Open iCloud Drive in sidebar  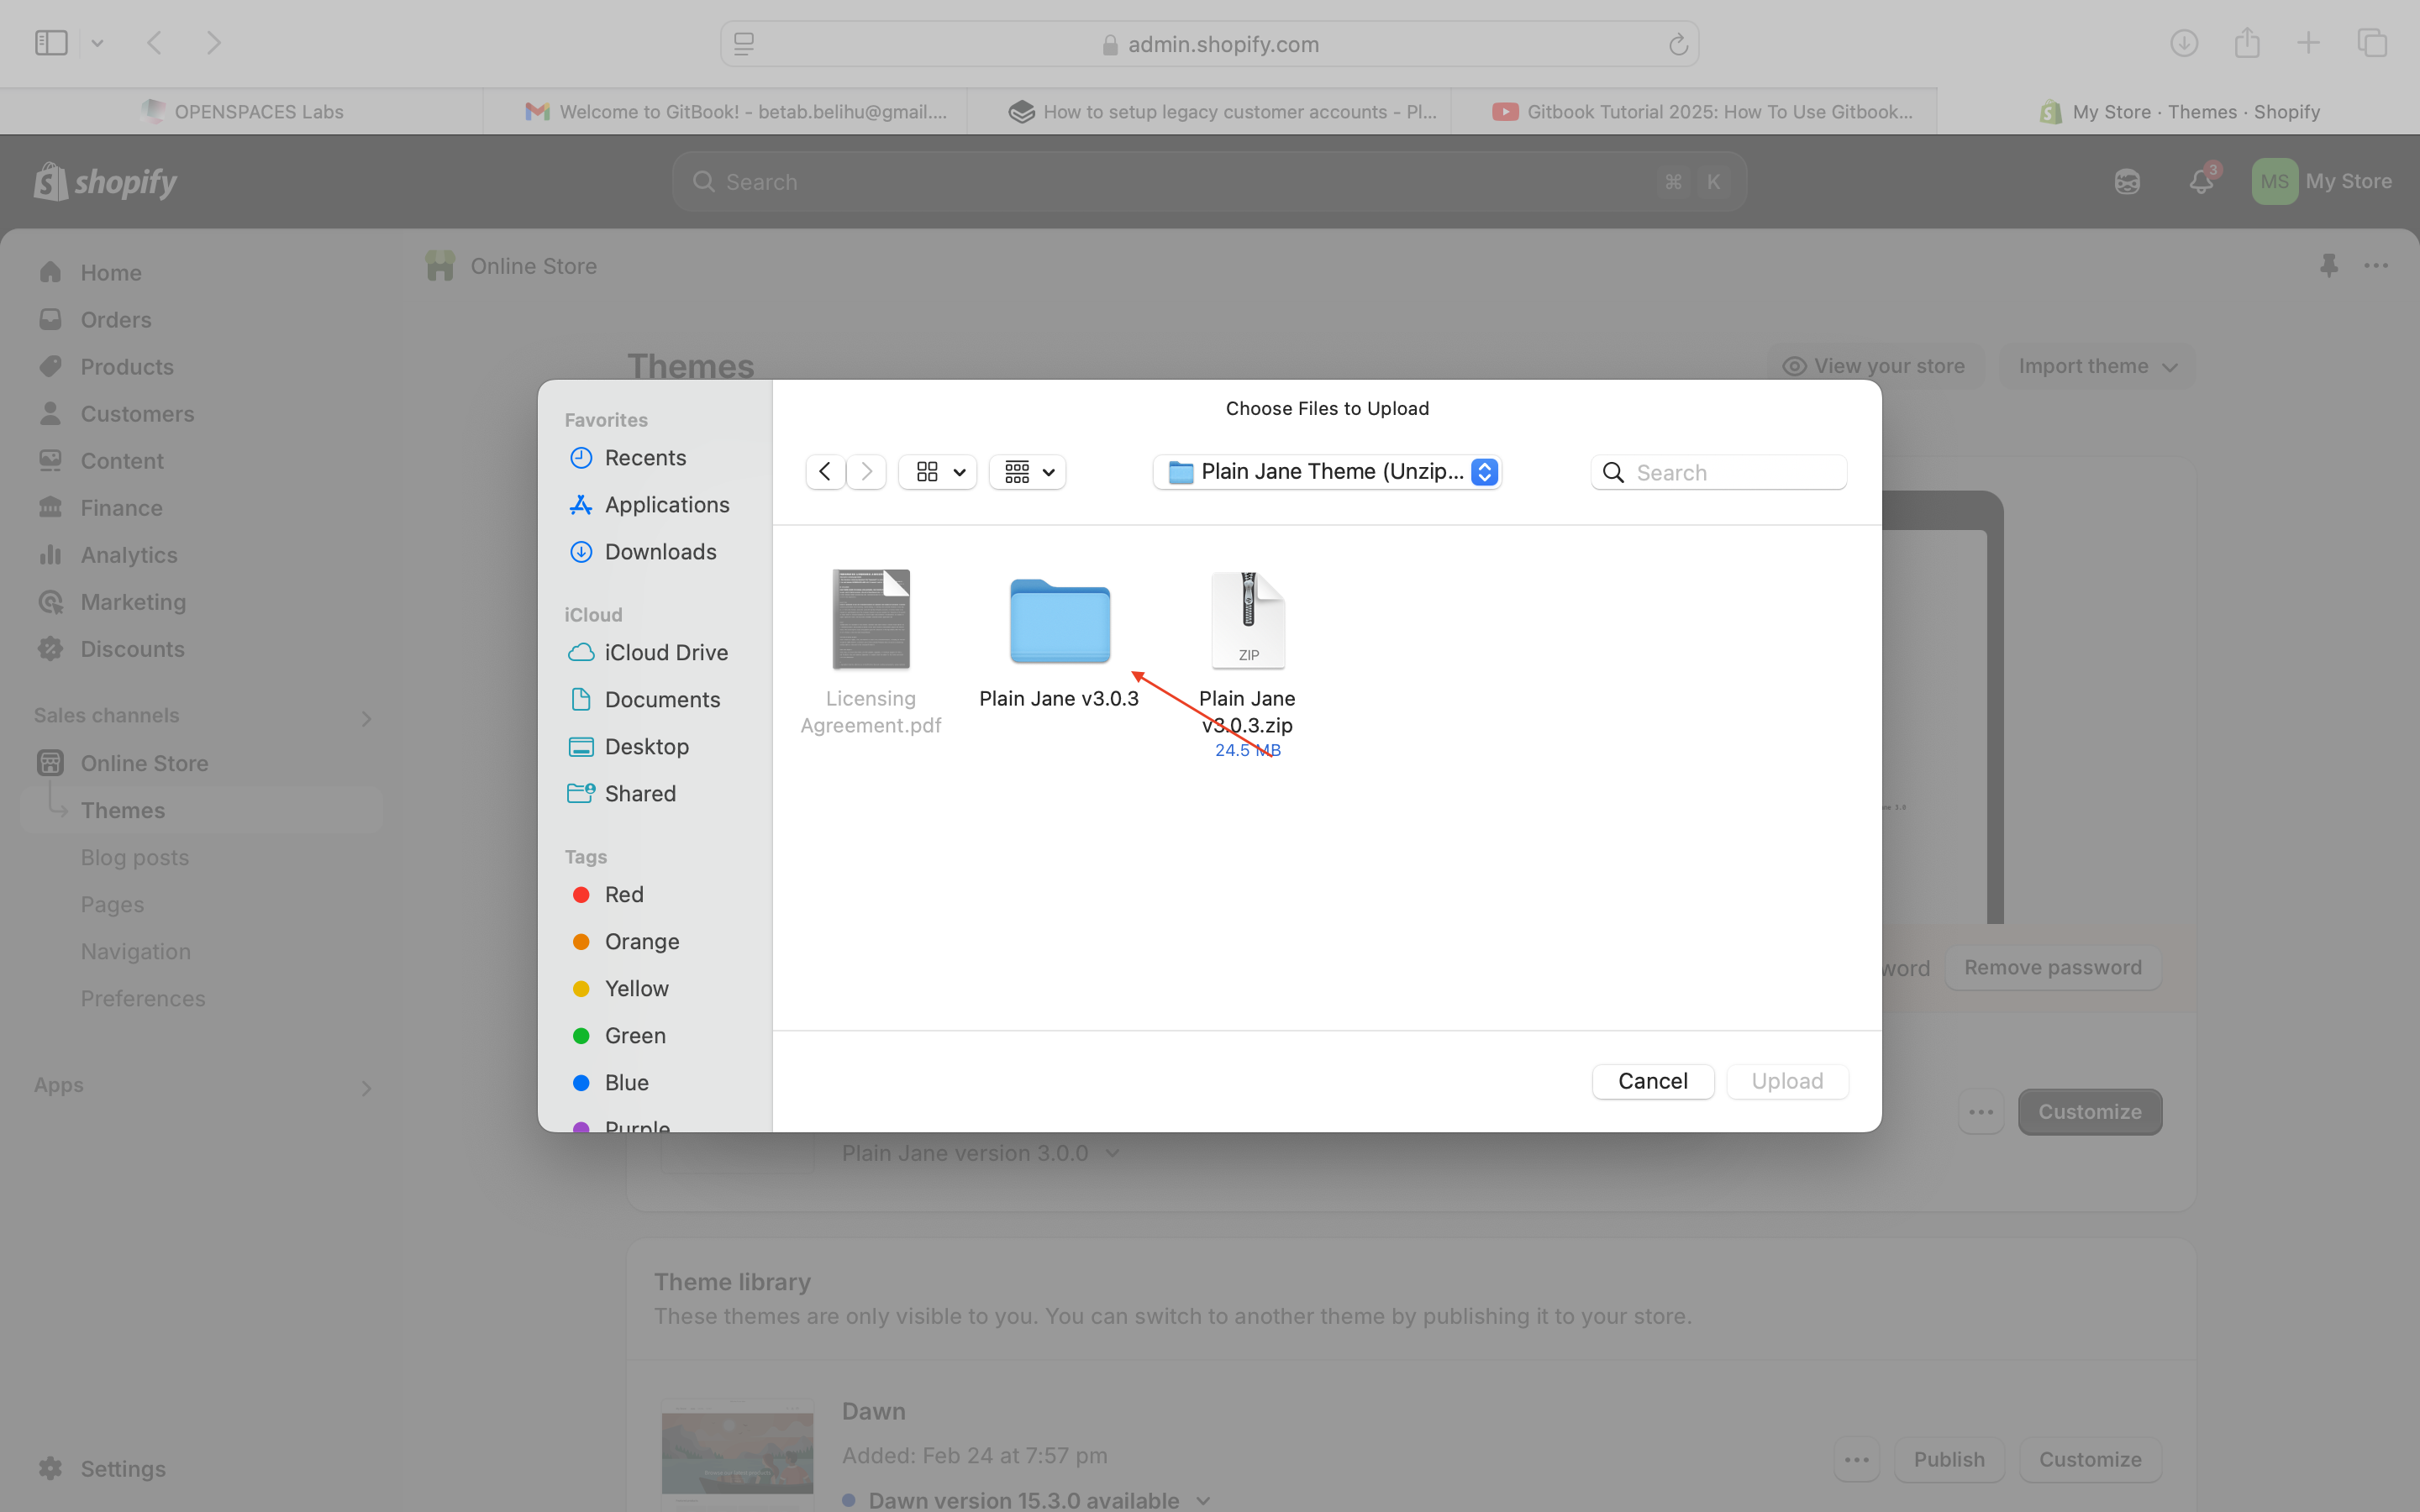click(665, 652)
